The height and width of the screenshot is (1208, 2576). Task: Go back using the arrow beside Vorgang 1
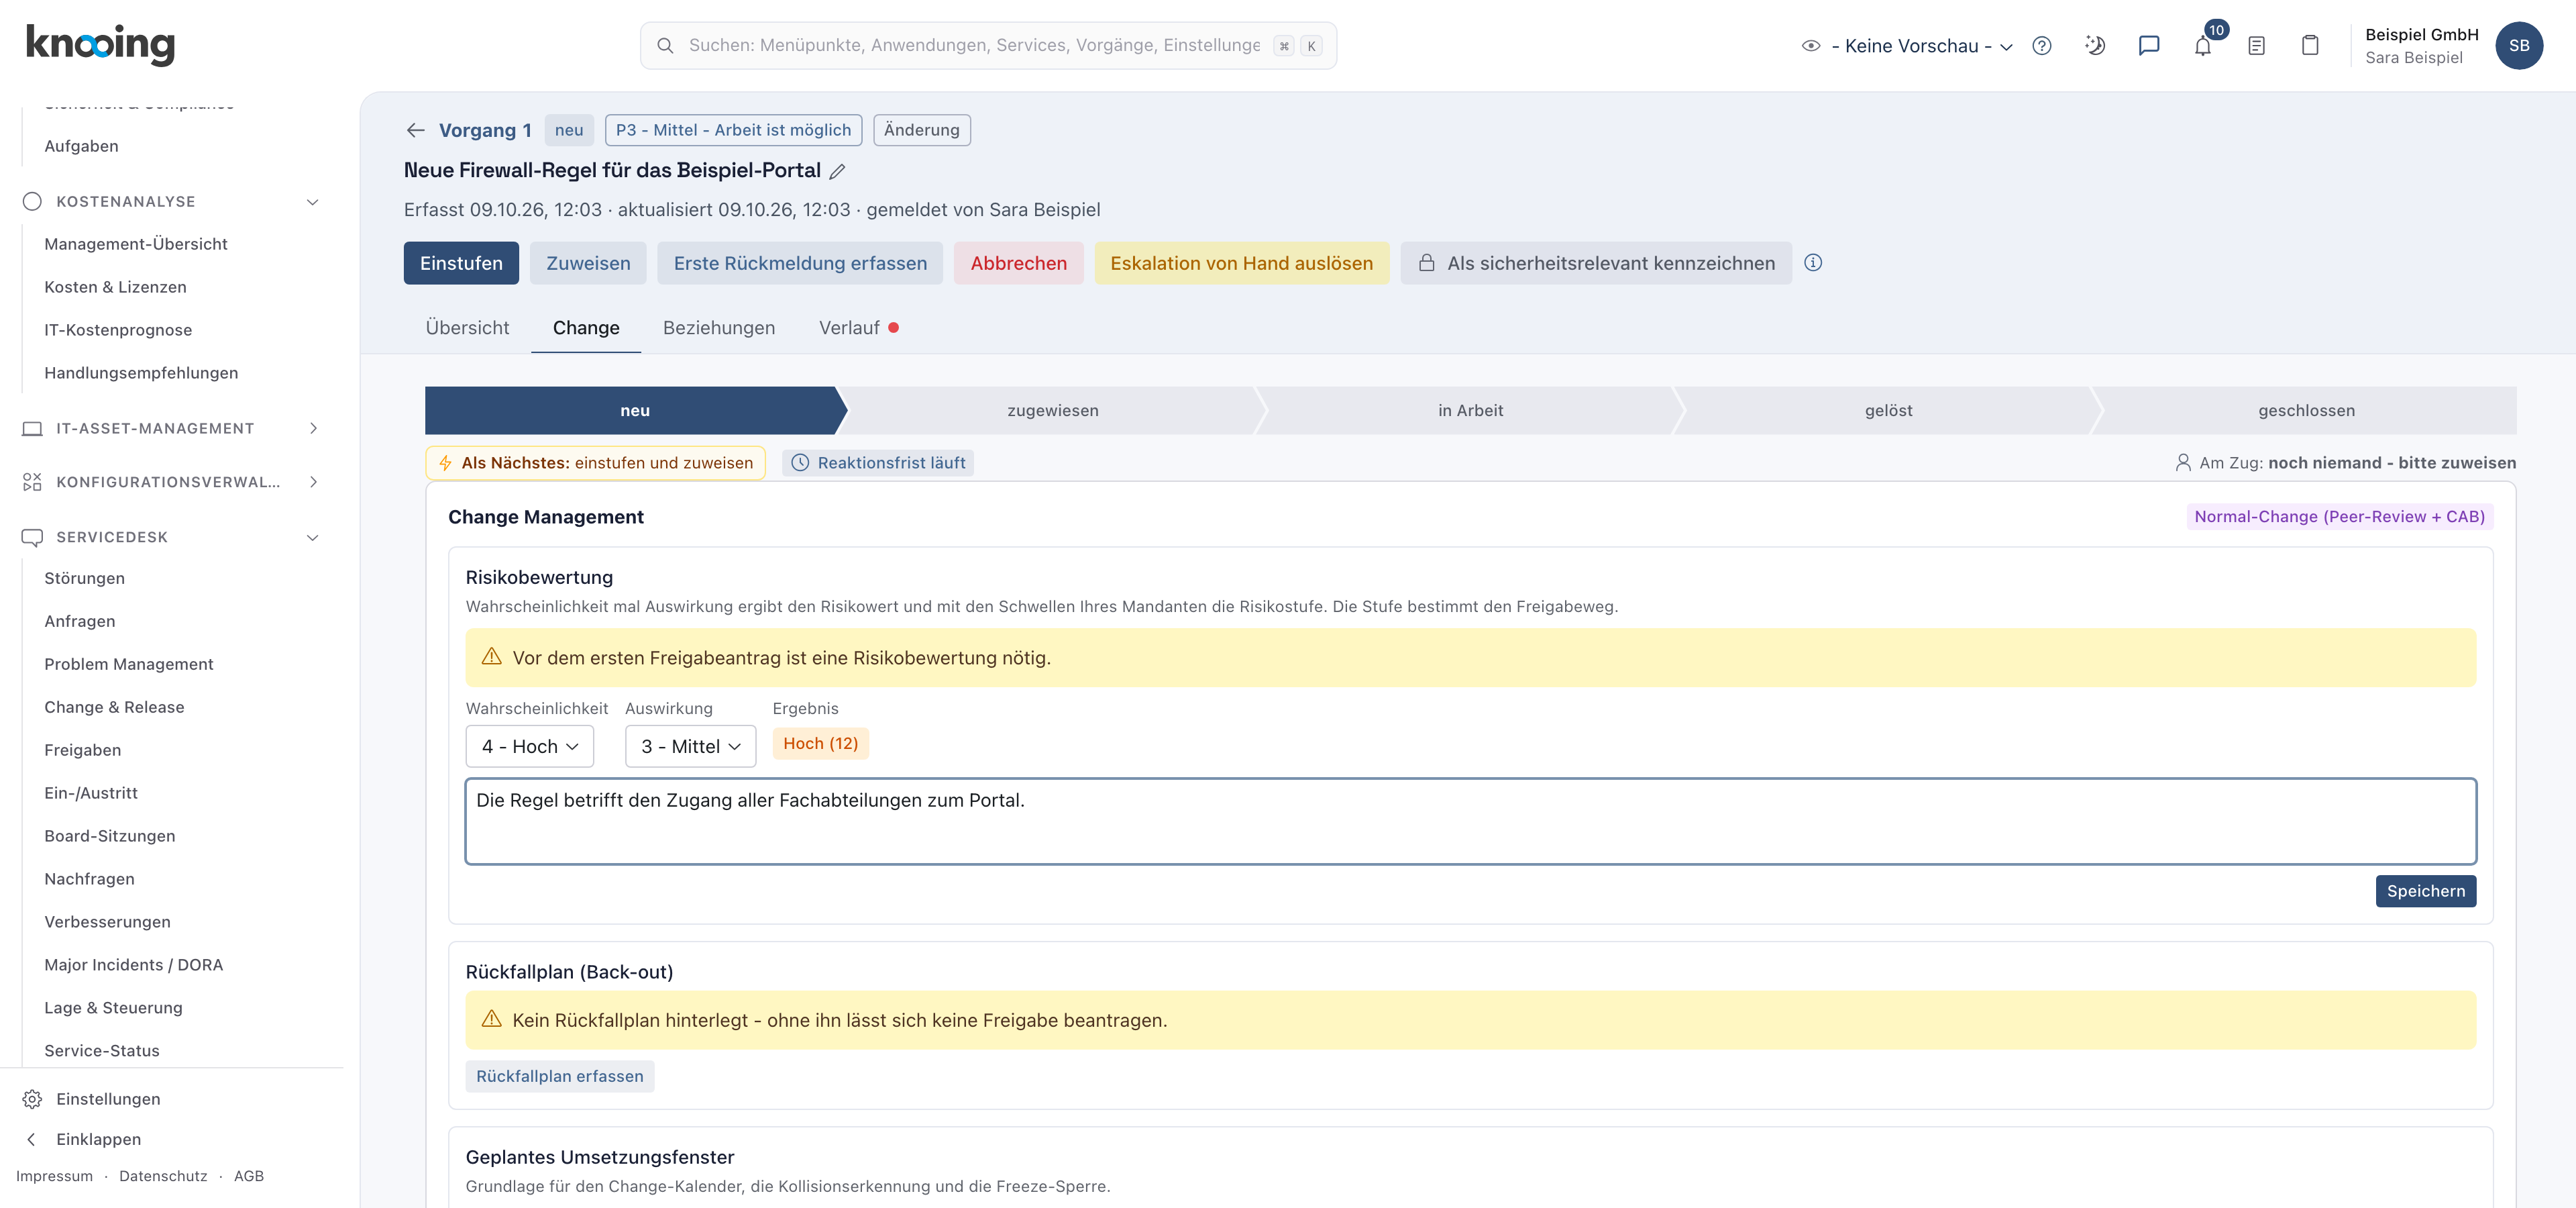point(416,130)
